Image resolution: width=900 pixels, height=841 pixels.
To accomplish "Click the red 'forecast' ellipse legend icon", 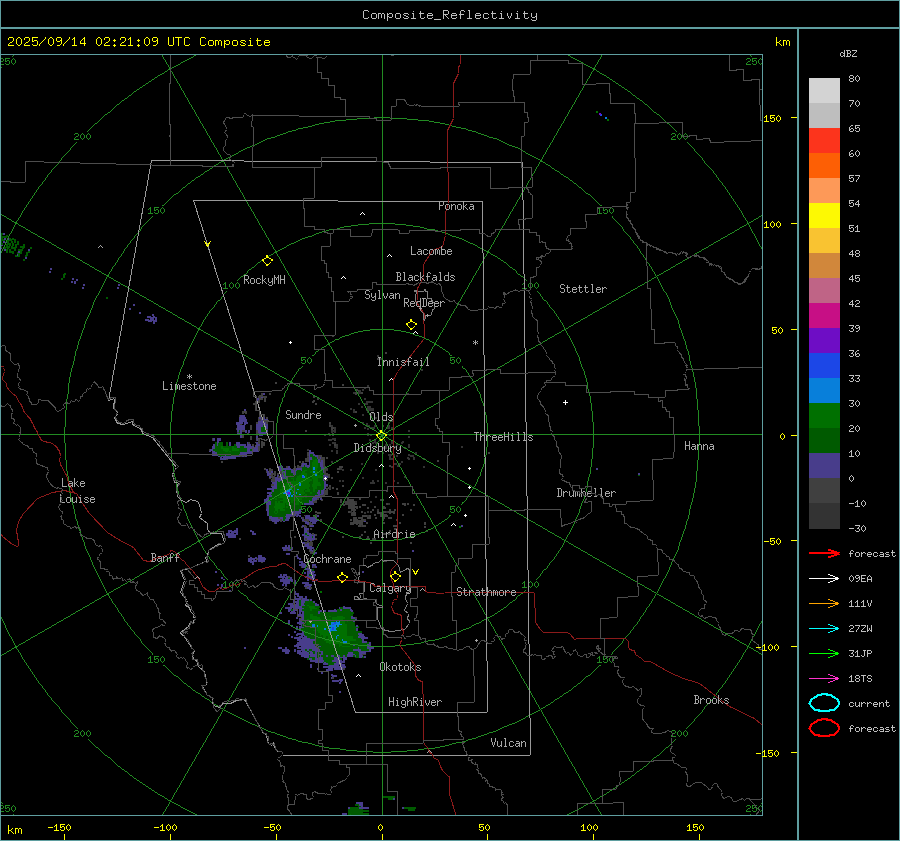I will pos(824,728).
